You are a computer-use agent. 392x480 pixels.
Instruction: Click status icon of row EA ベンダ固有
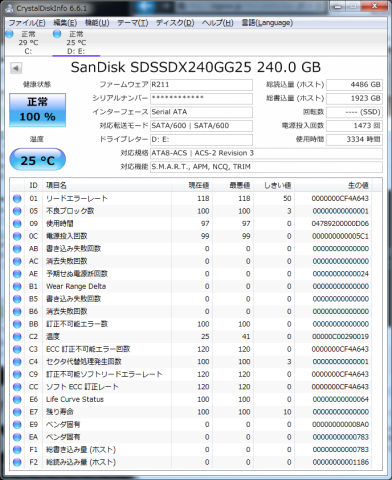click(x=17, y=437)
